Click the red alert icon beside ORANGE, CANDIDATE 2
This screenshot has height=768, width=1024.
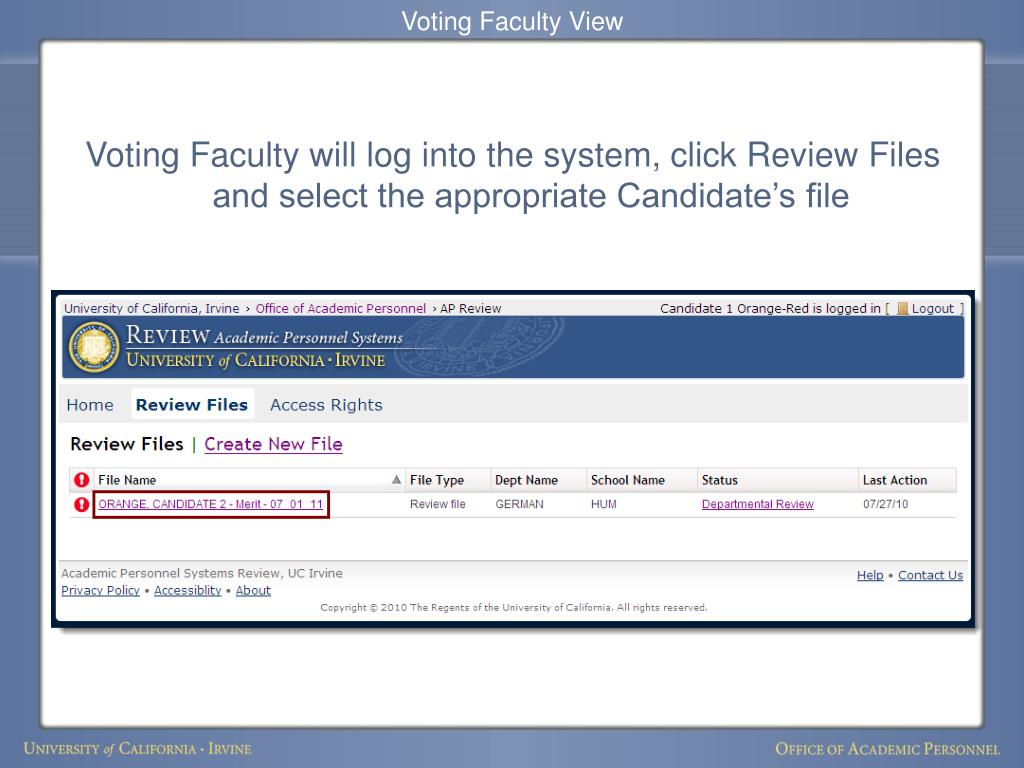[82, 504]
